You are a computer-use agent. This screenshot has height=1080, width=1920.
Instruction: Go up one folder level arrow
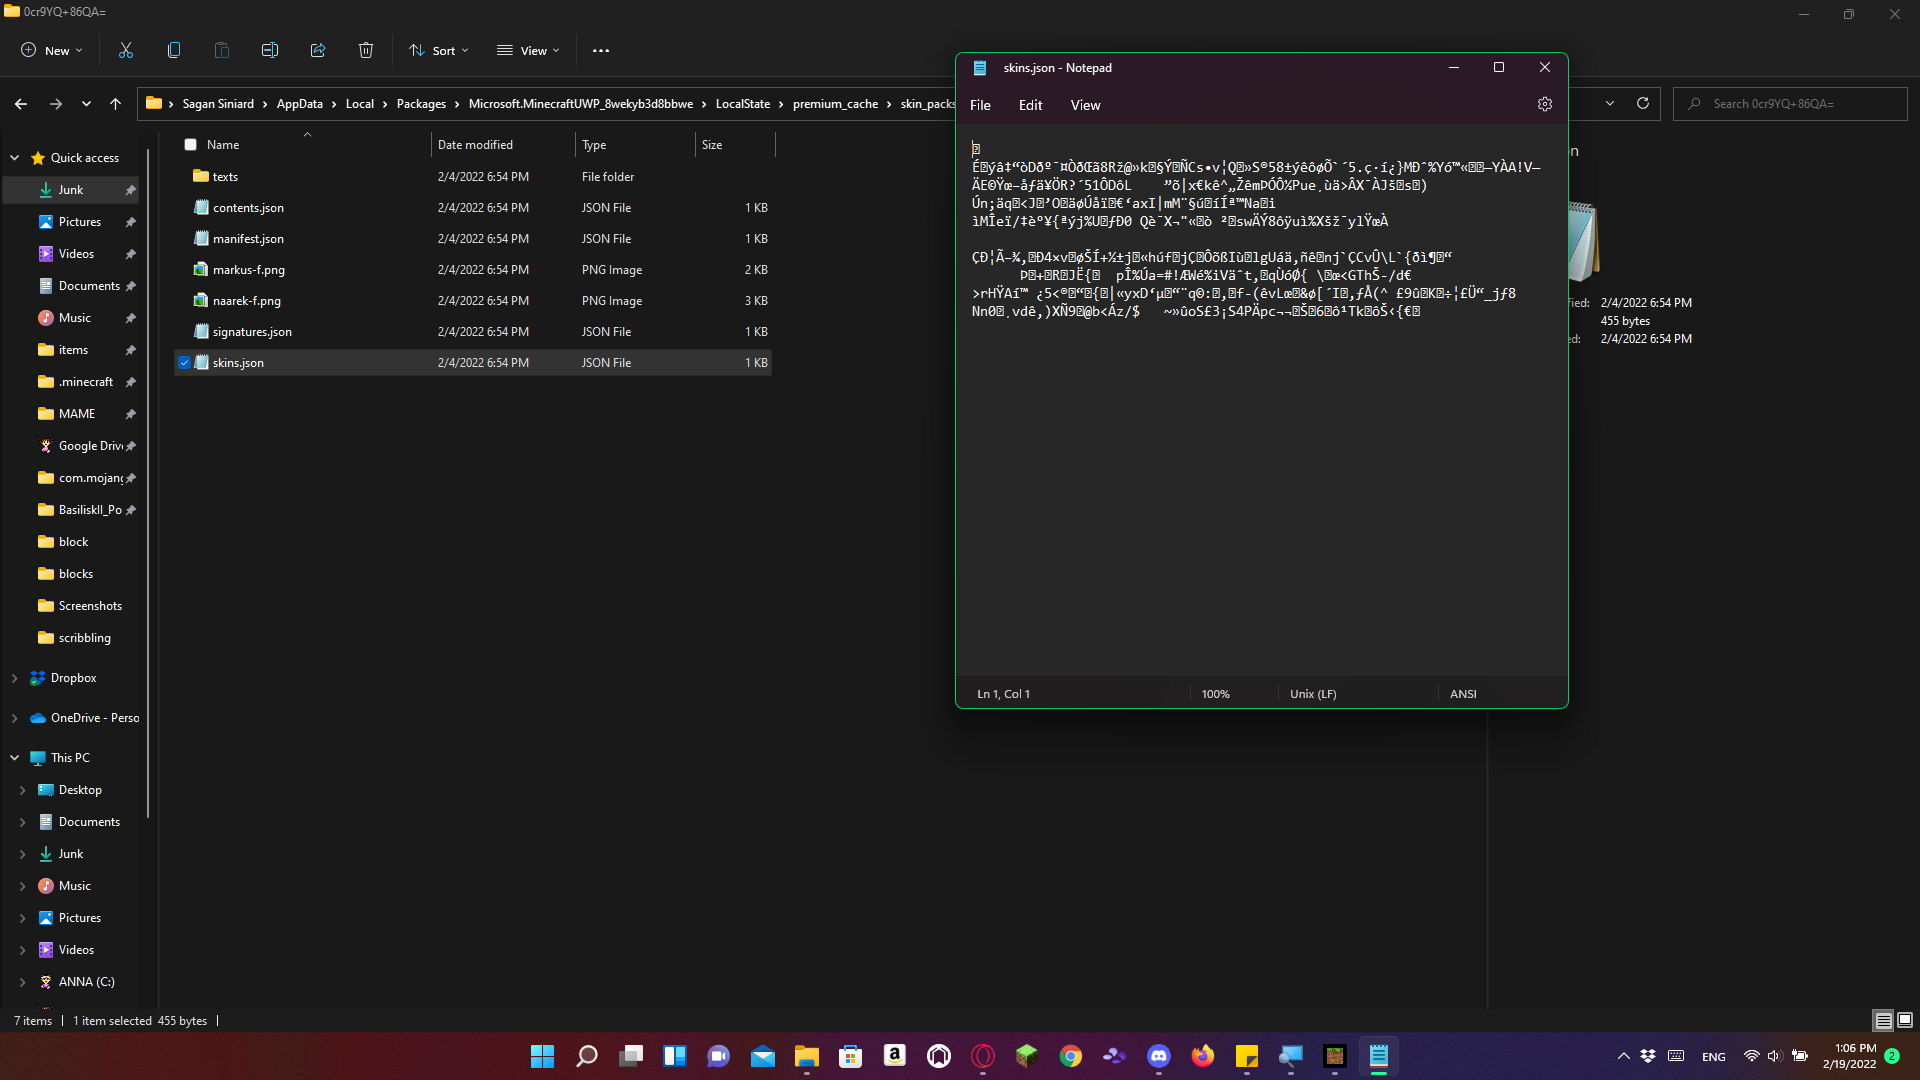pos(115,103)
